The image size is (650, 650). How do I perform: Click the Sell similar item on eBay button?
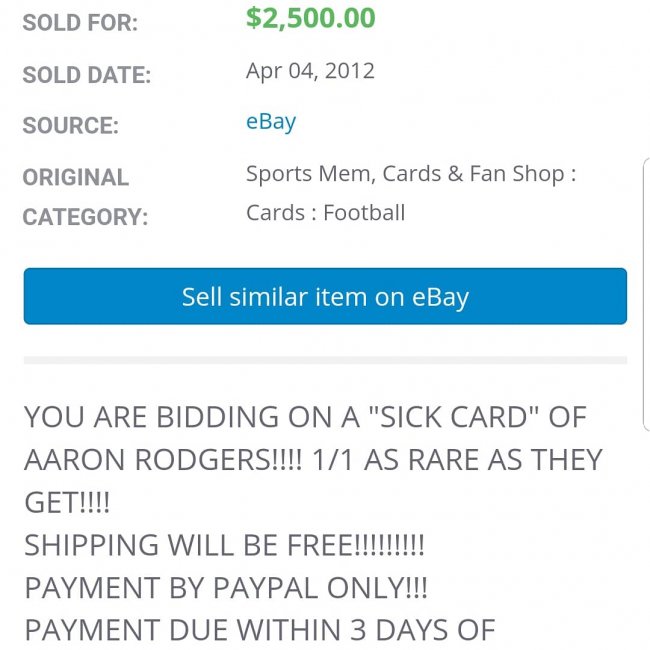(x=325, y=297)
